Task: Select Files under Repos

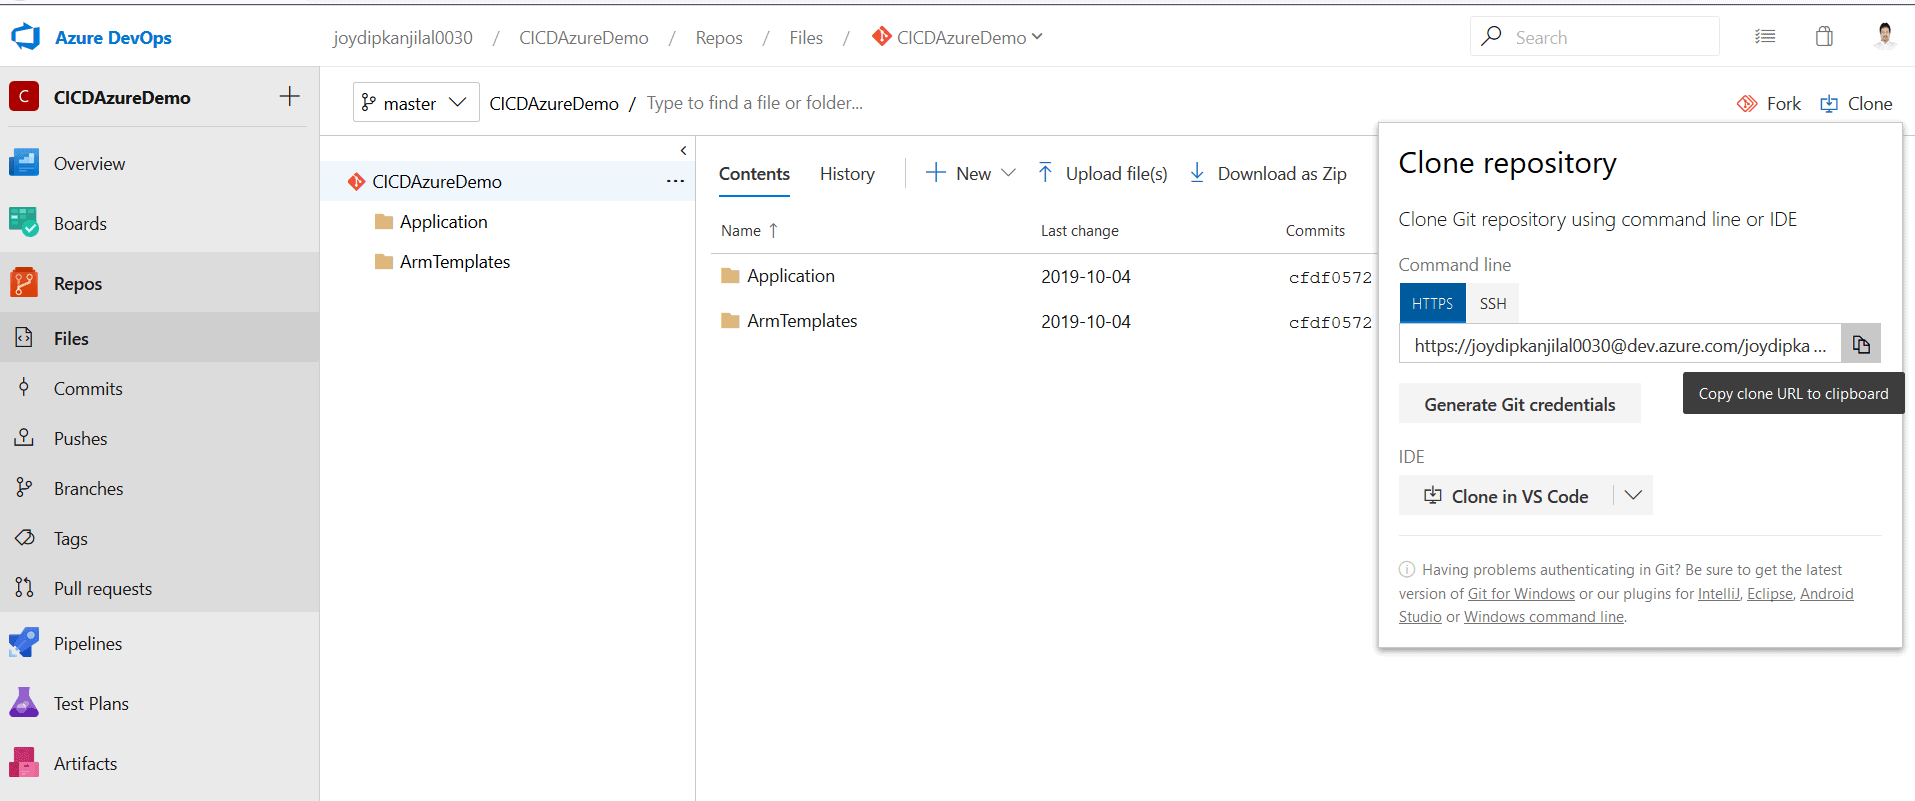Action: 160,338
